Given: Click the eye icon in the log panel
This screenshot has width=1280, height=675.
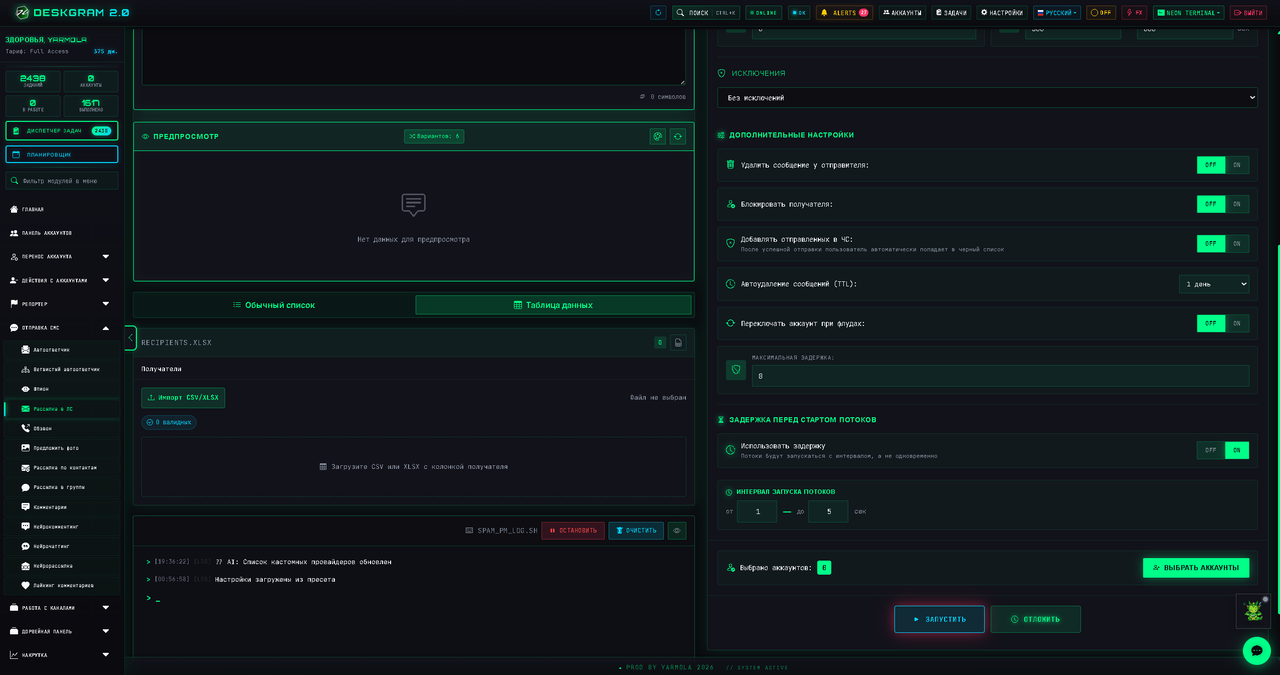Looking at the screenshot, I should 677,531.
